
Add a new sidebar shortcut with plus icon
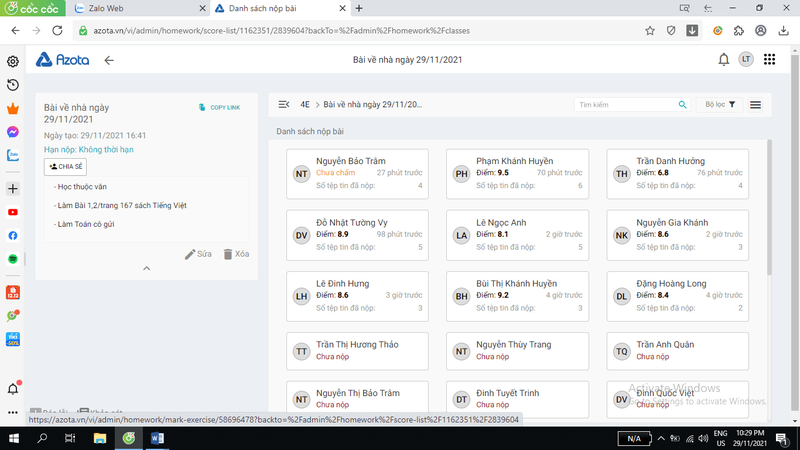coord(13,188)
